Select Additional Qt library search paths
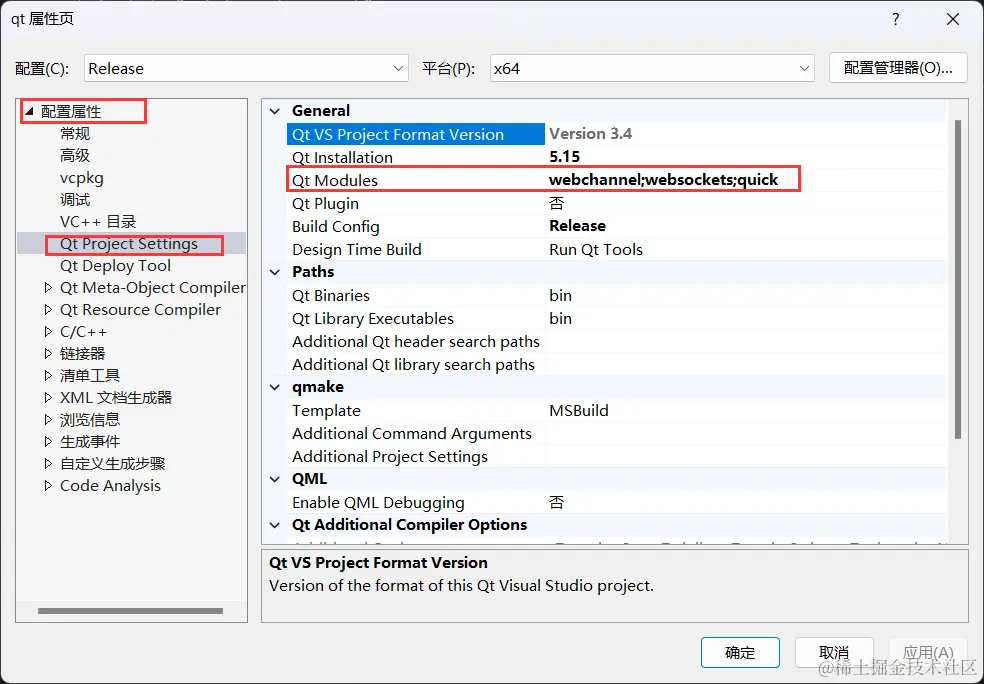Viewport: 984px width, 684px height. [616, 365]
